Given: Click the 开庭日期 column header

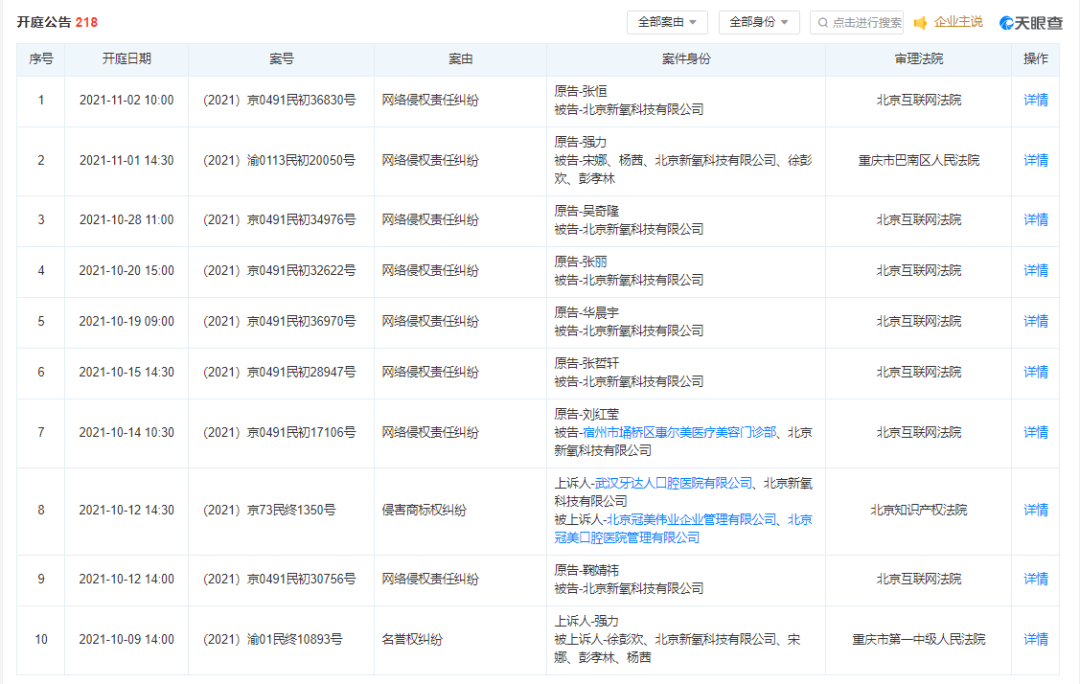Looking at the screenshot, I should 126,59.
